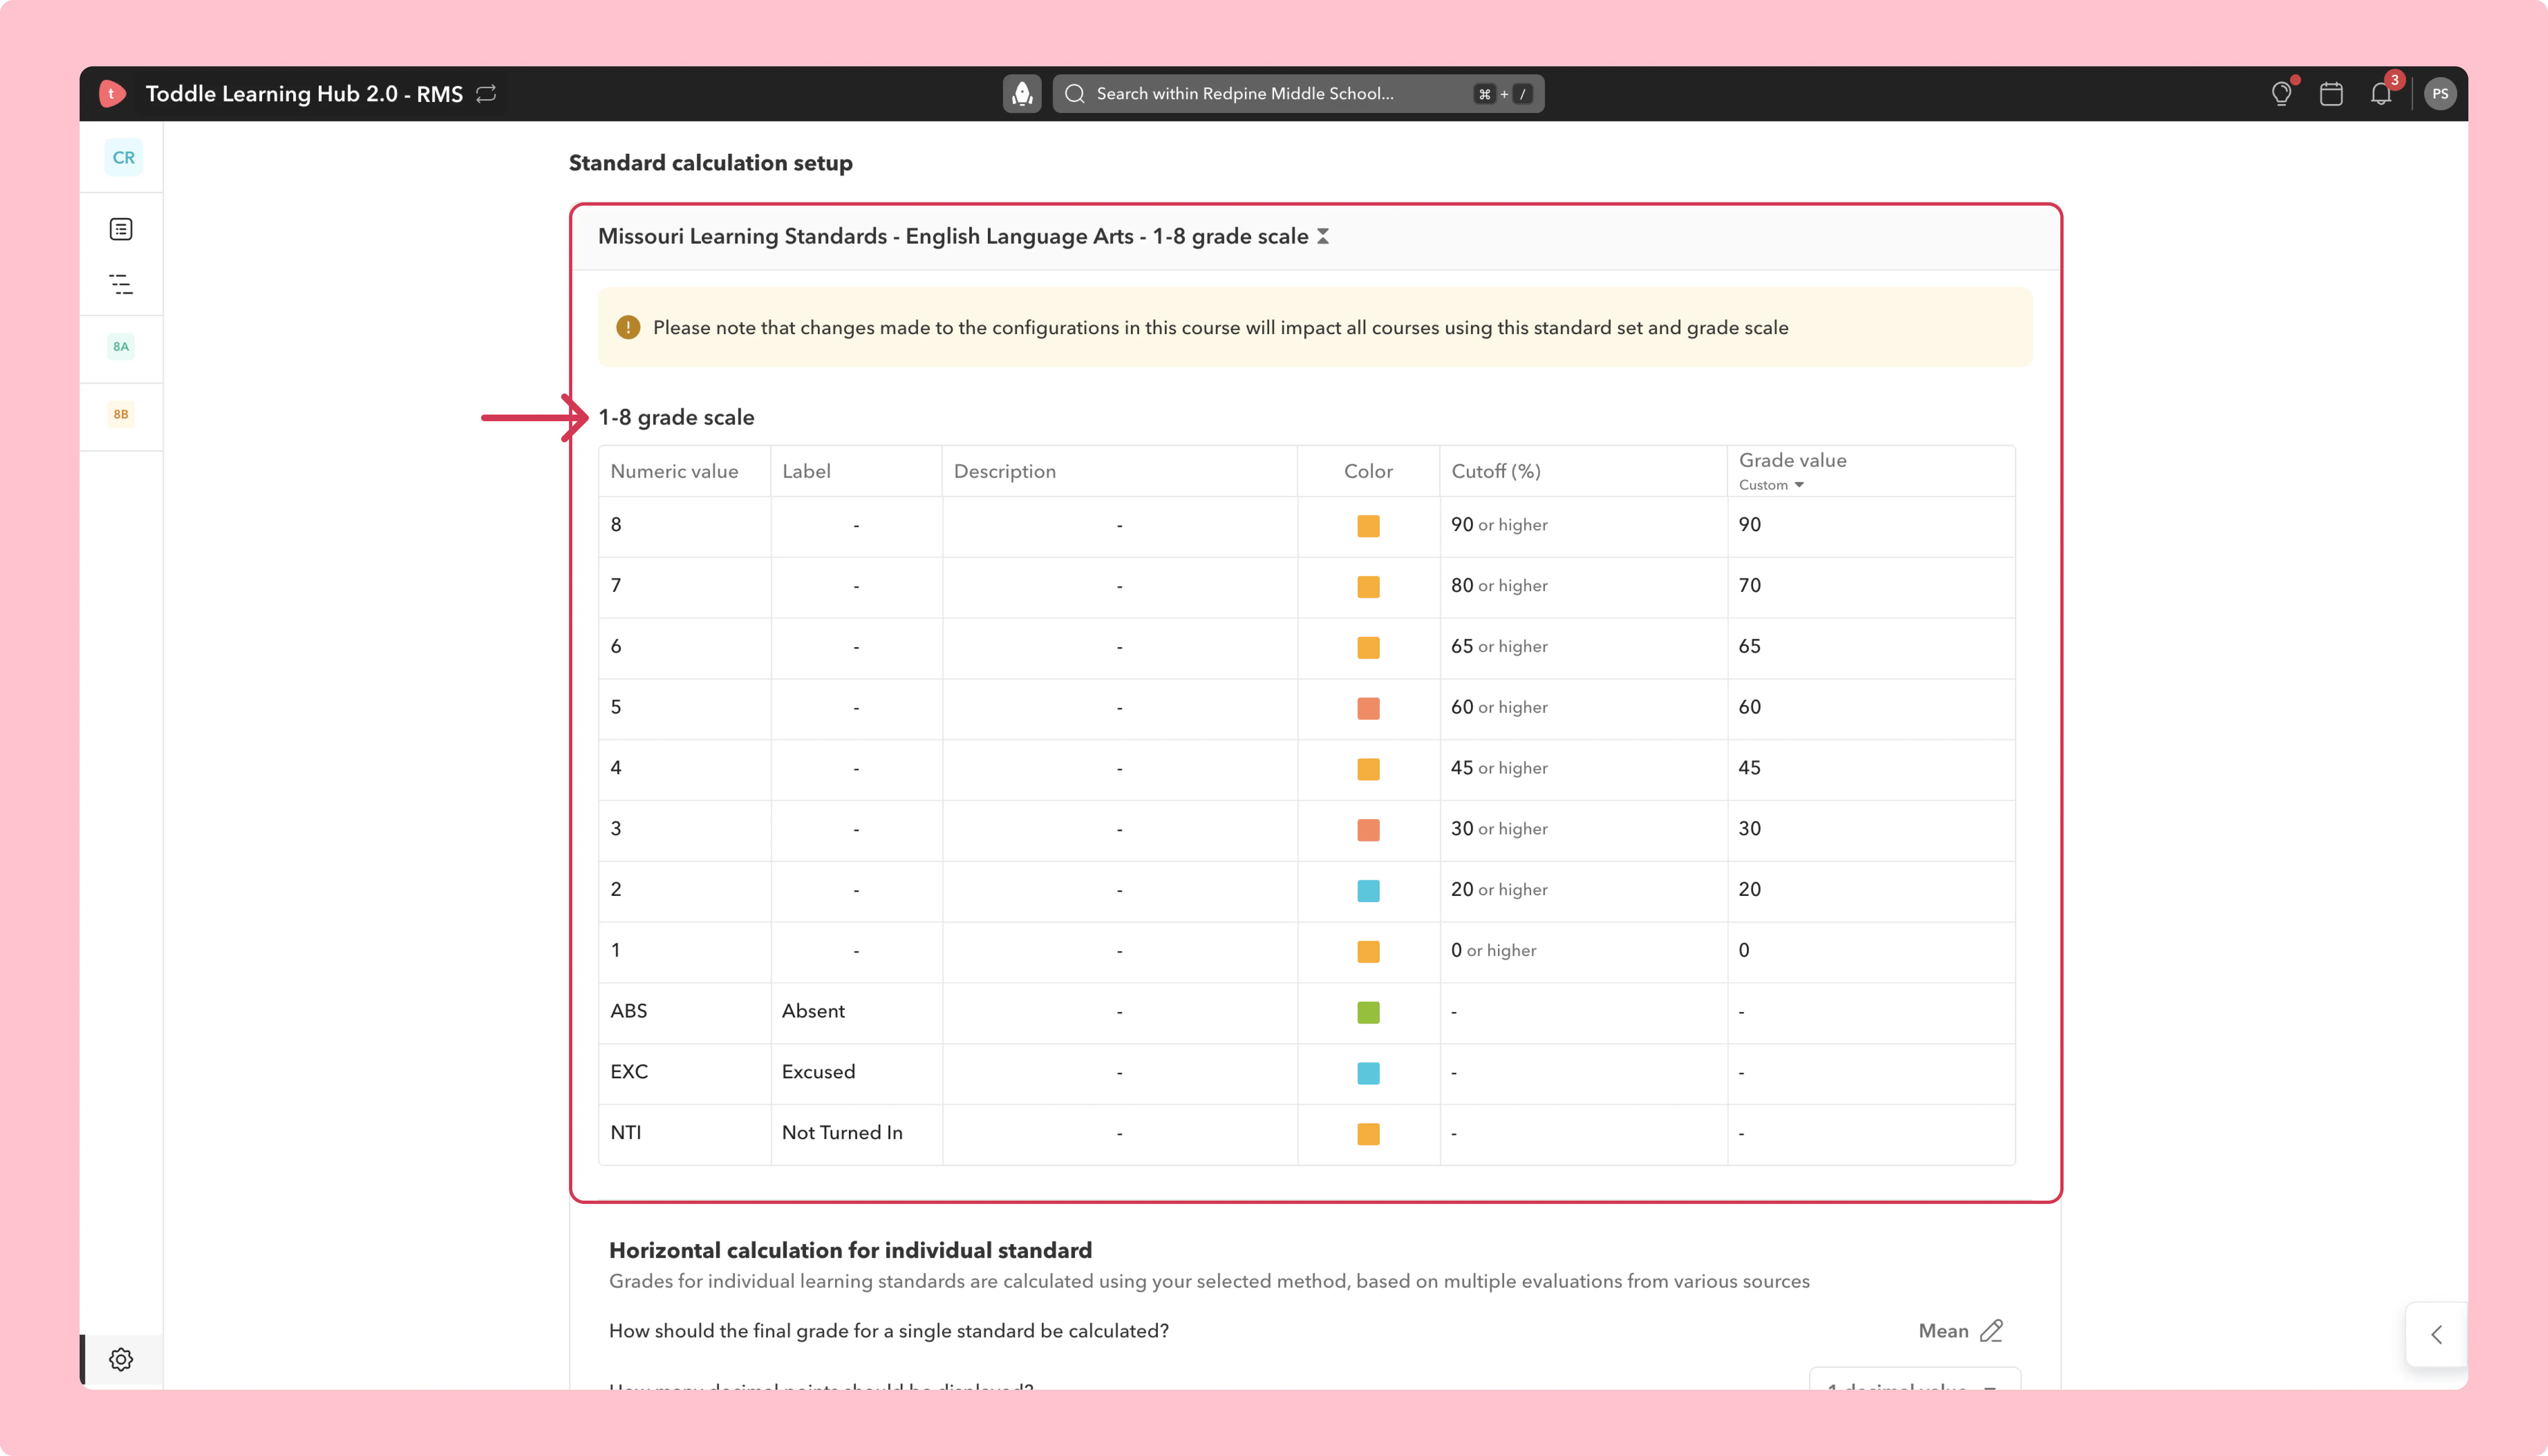Click the color swatch for numeric value 1
Image resolution: width=2548 pixels, height=1456 pixels.
[1368, 952]
